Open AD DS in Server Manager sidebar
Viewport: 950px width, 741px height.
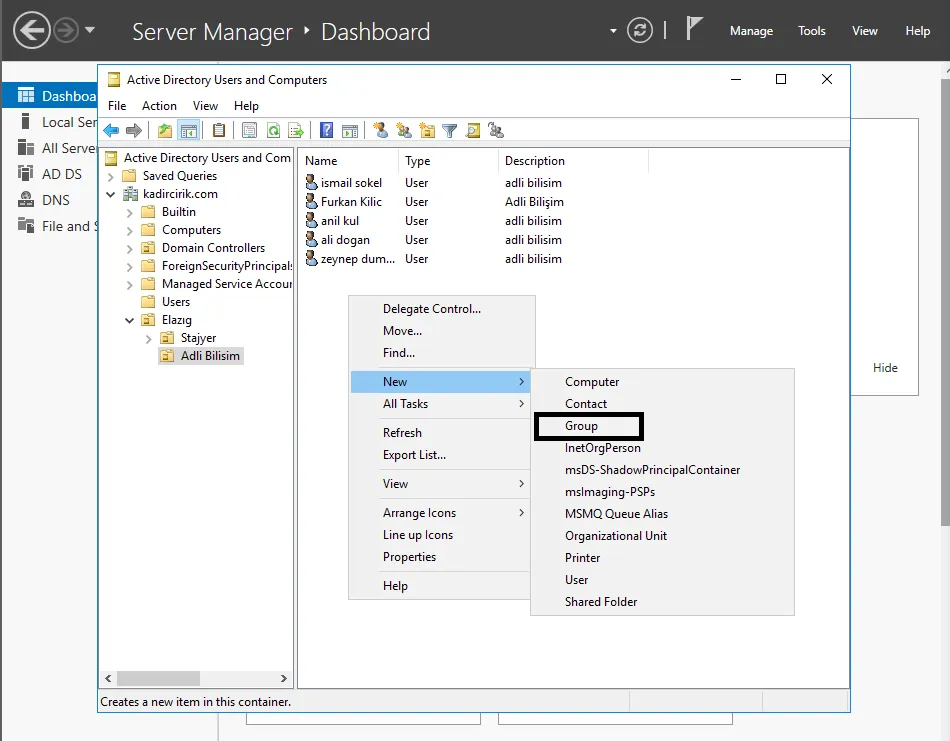click(x=61, y=174)
